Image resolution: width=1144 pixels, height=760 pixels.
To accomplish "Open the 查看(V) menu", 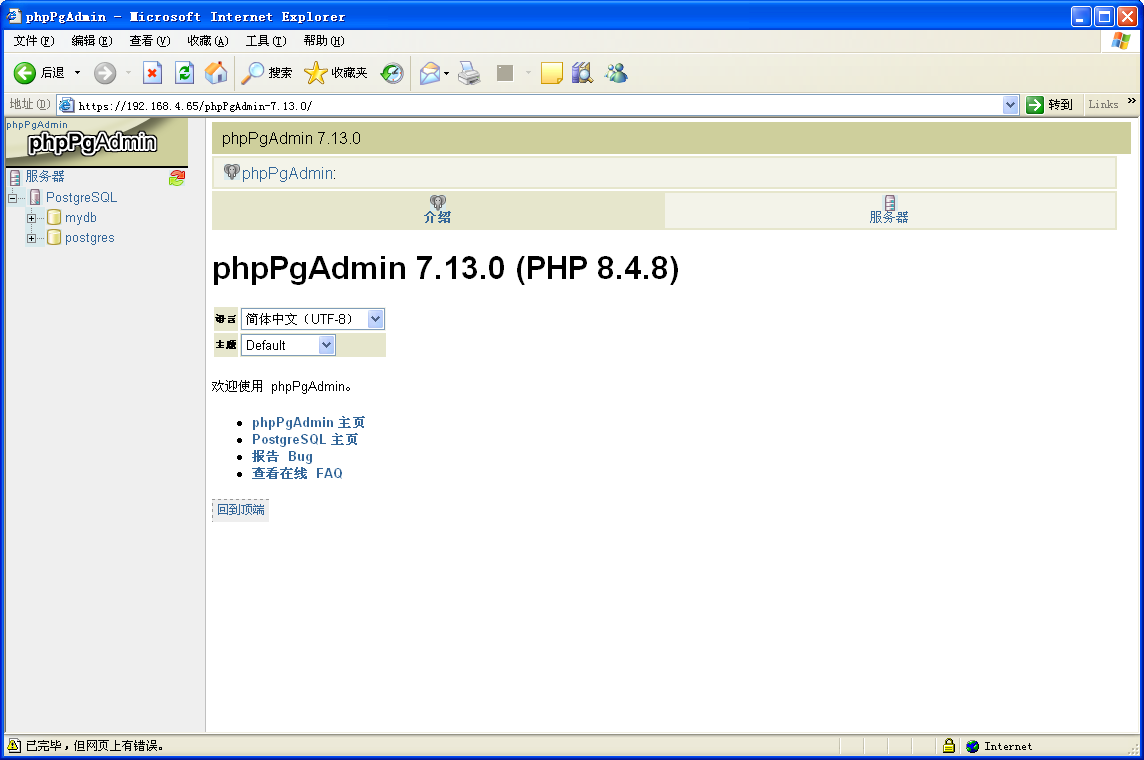I will pos(150,41).
